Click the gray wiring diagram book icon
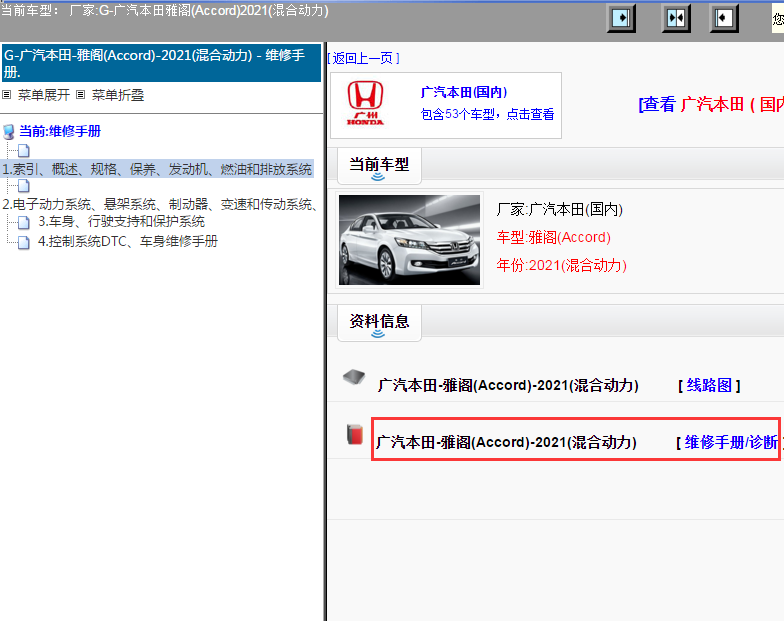 tap(354, 377)
